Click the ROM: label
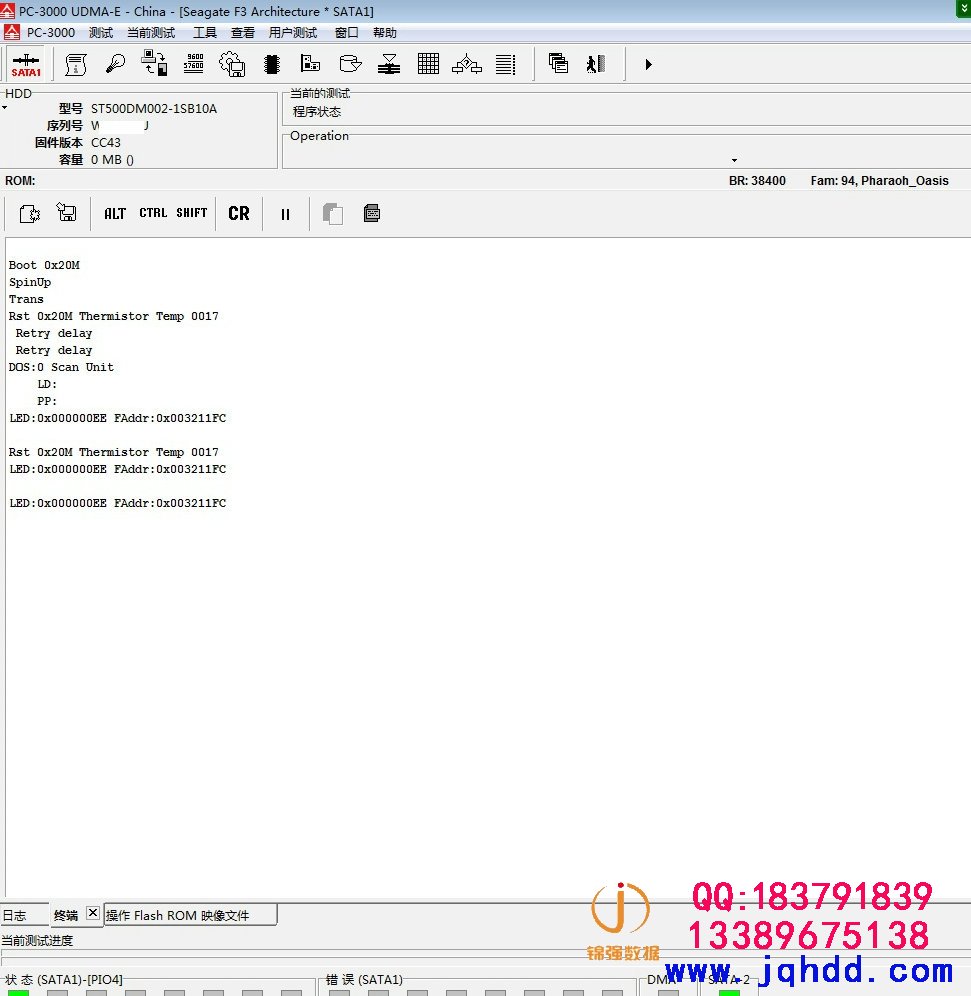971x996 pixels. point(20,180)
